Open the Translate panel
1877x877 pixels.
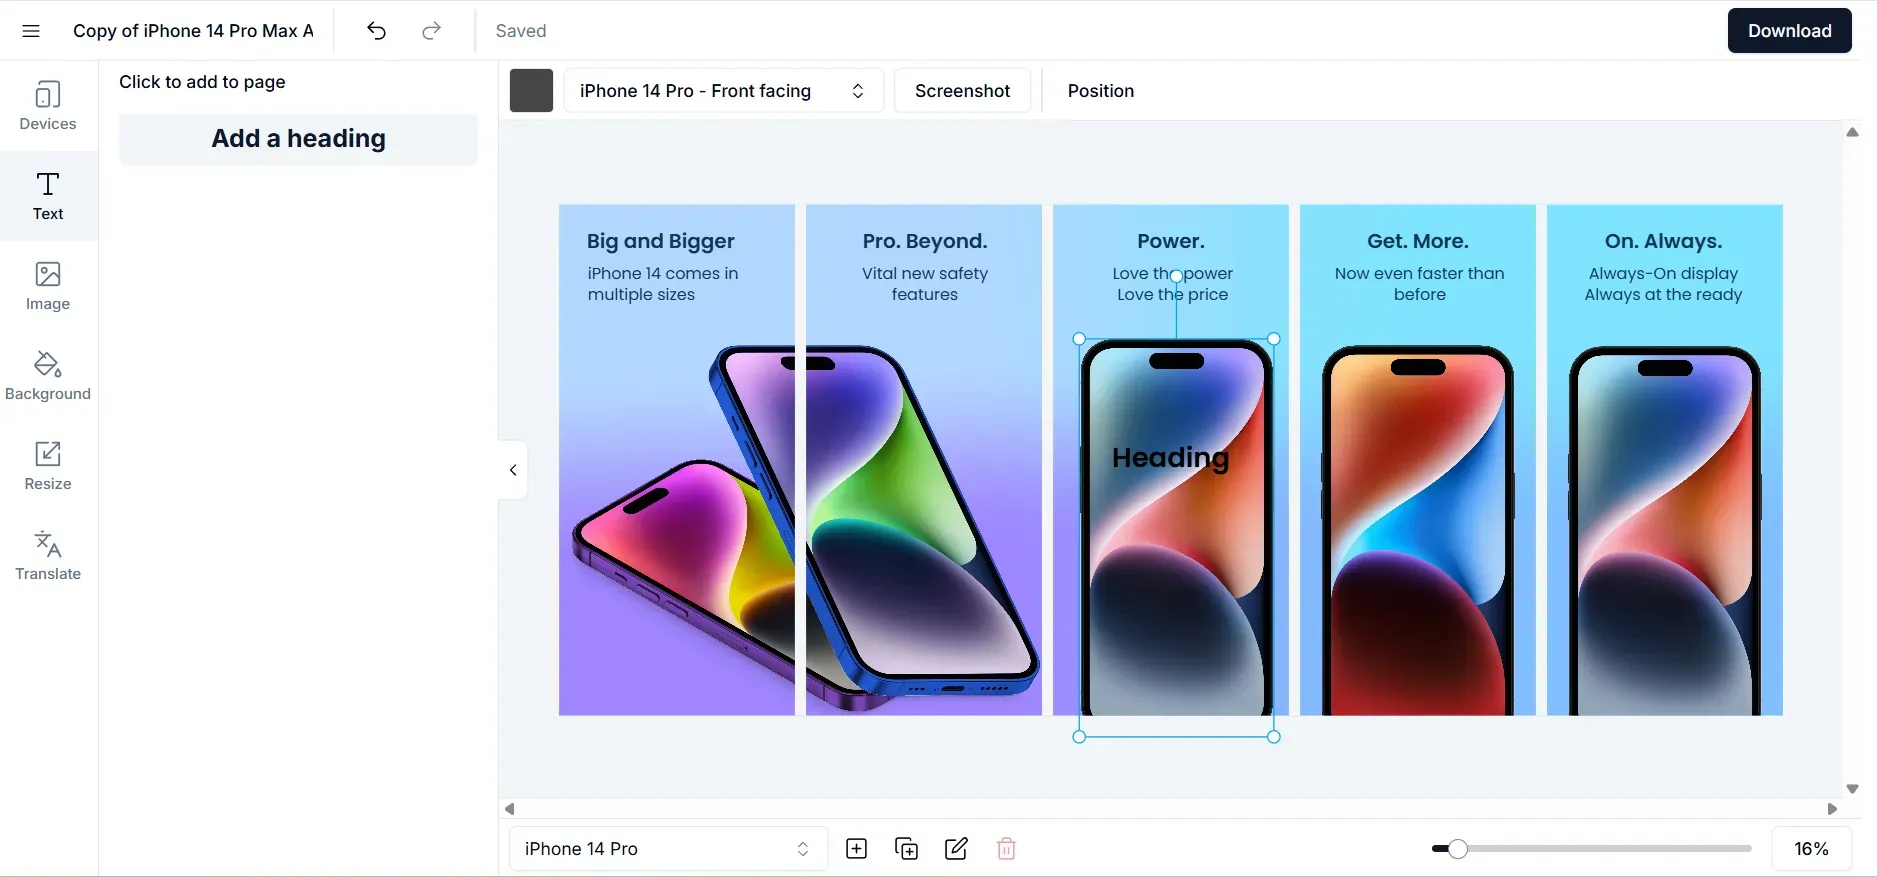(48, 556)
